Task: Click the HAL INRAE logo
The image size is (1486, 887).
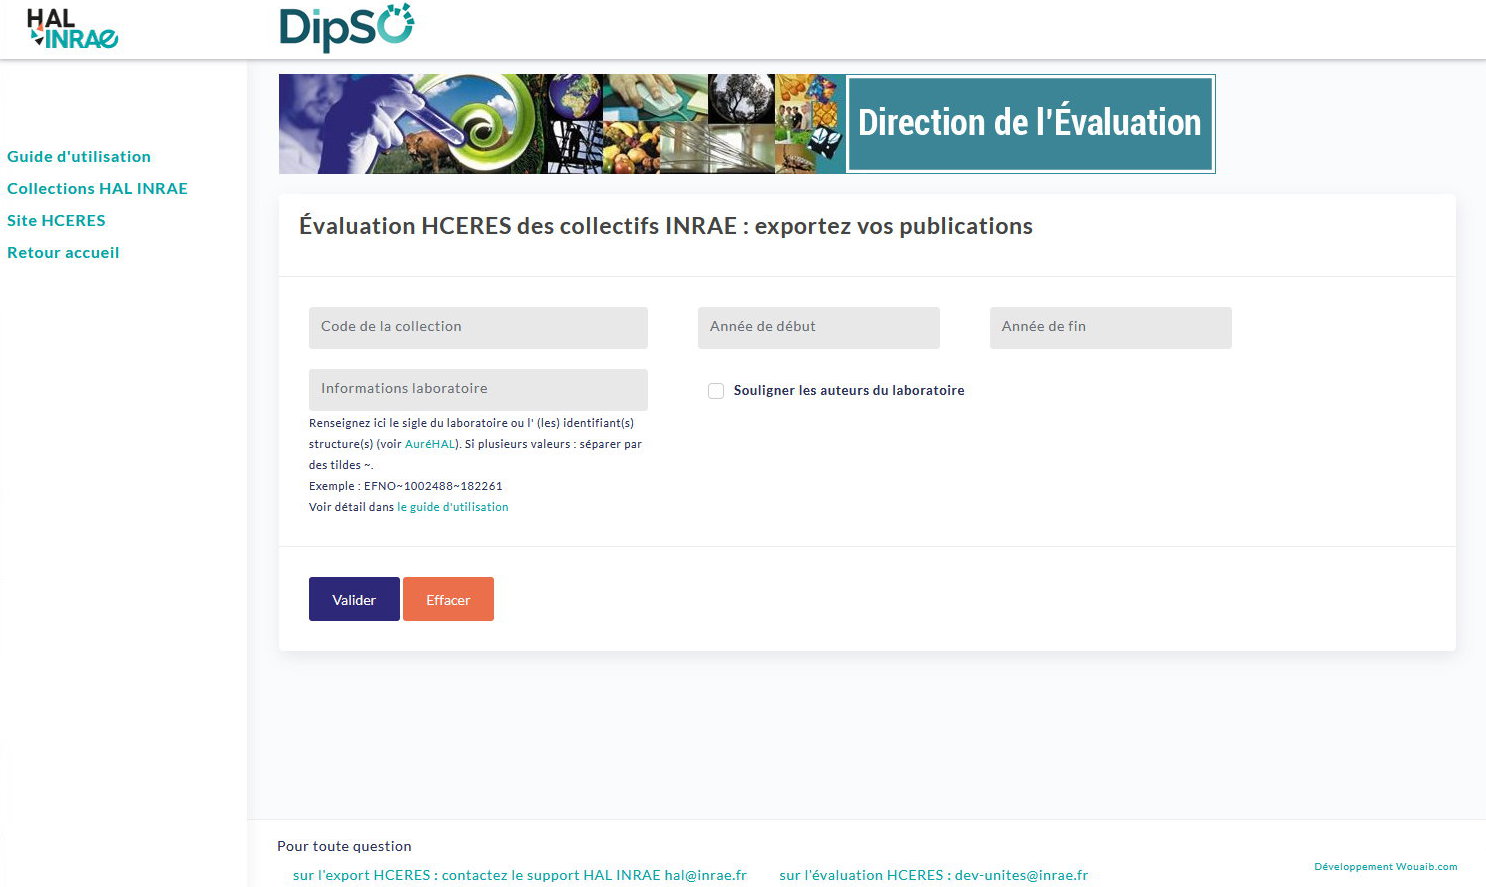Action: [x=72, y=29]
